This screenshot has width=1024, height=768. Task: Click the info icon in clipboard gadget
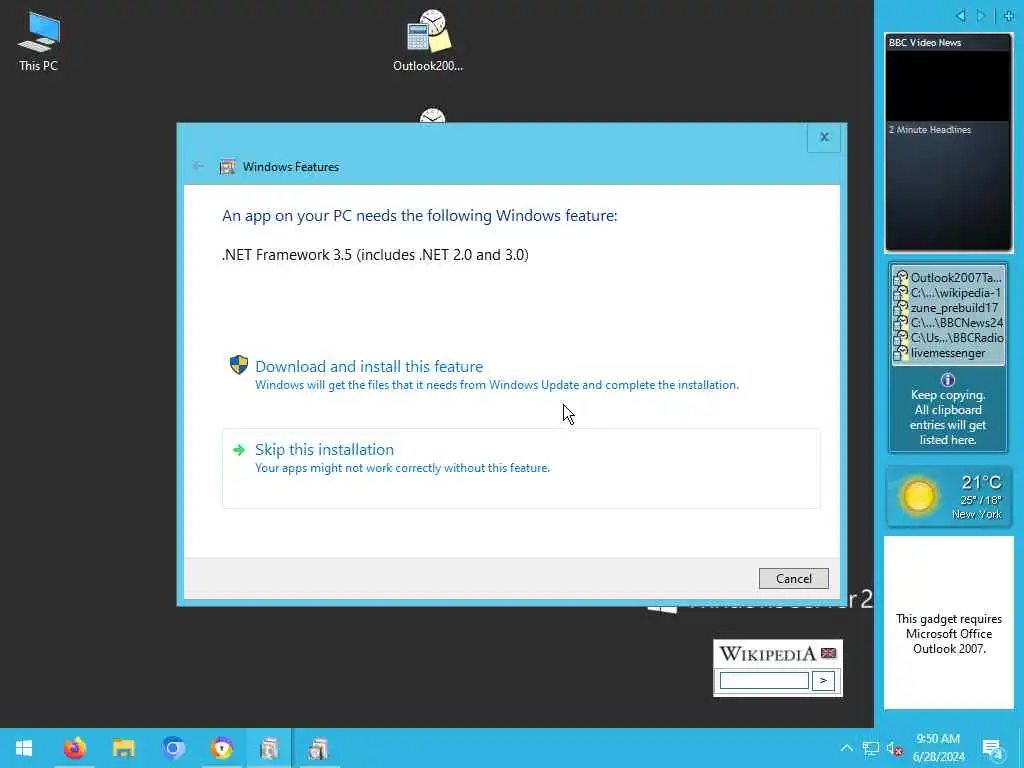948,379
